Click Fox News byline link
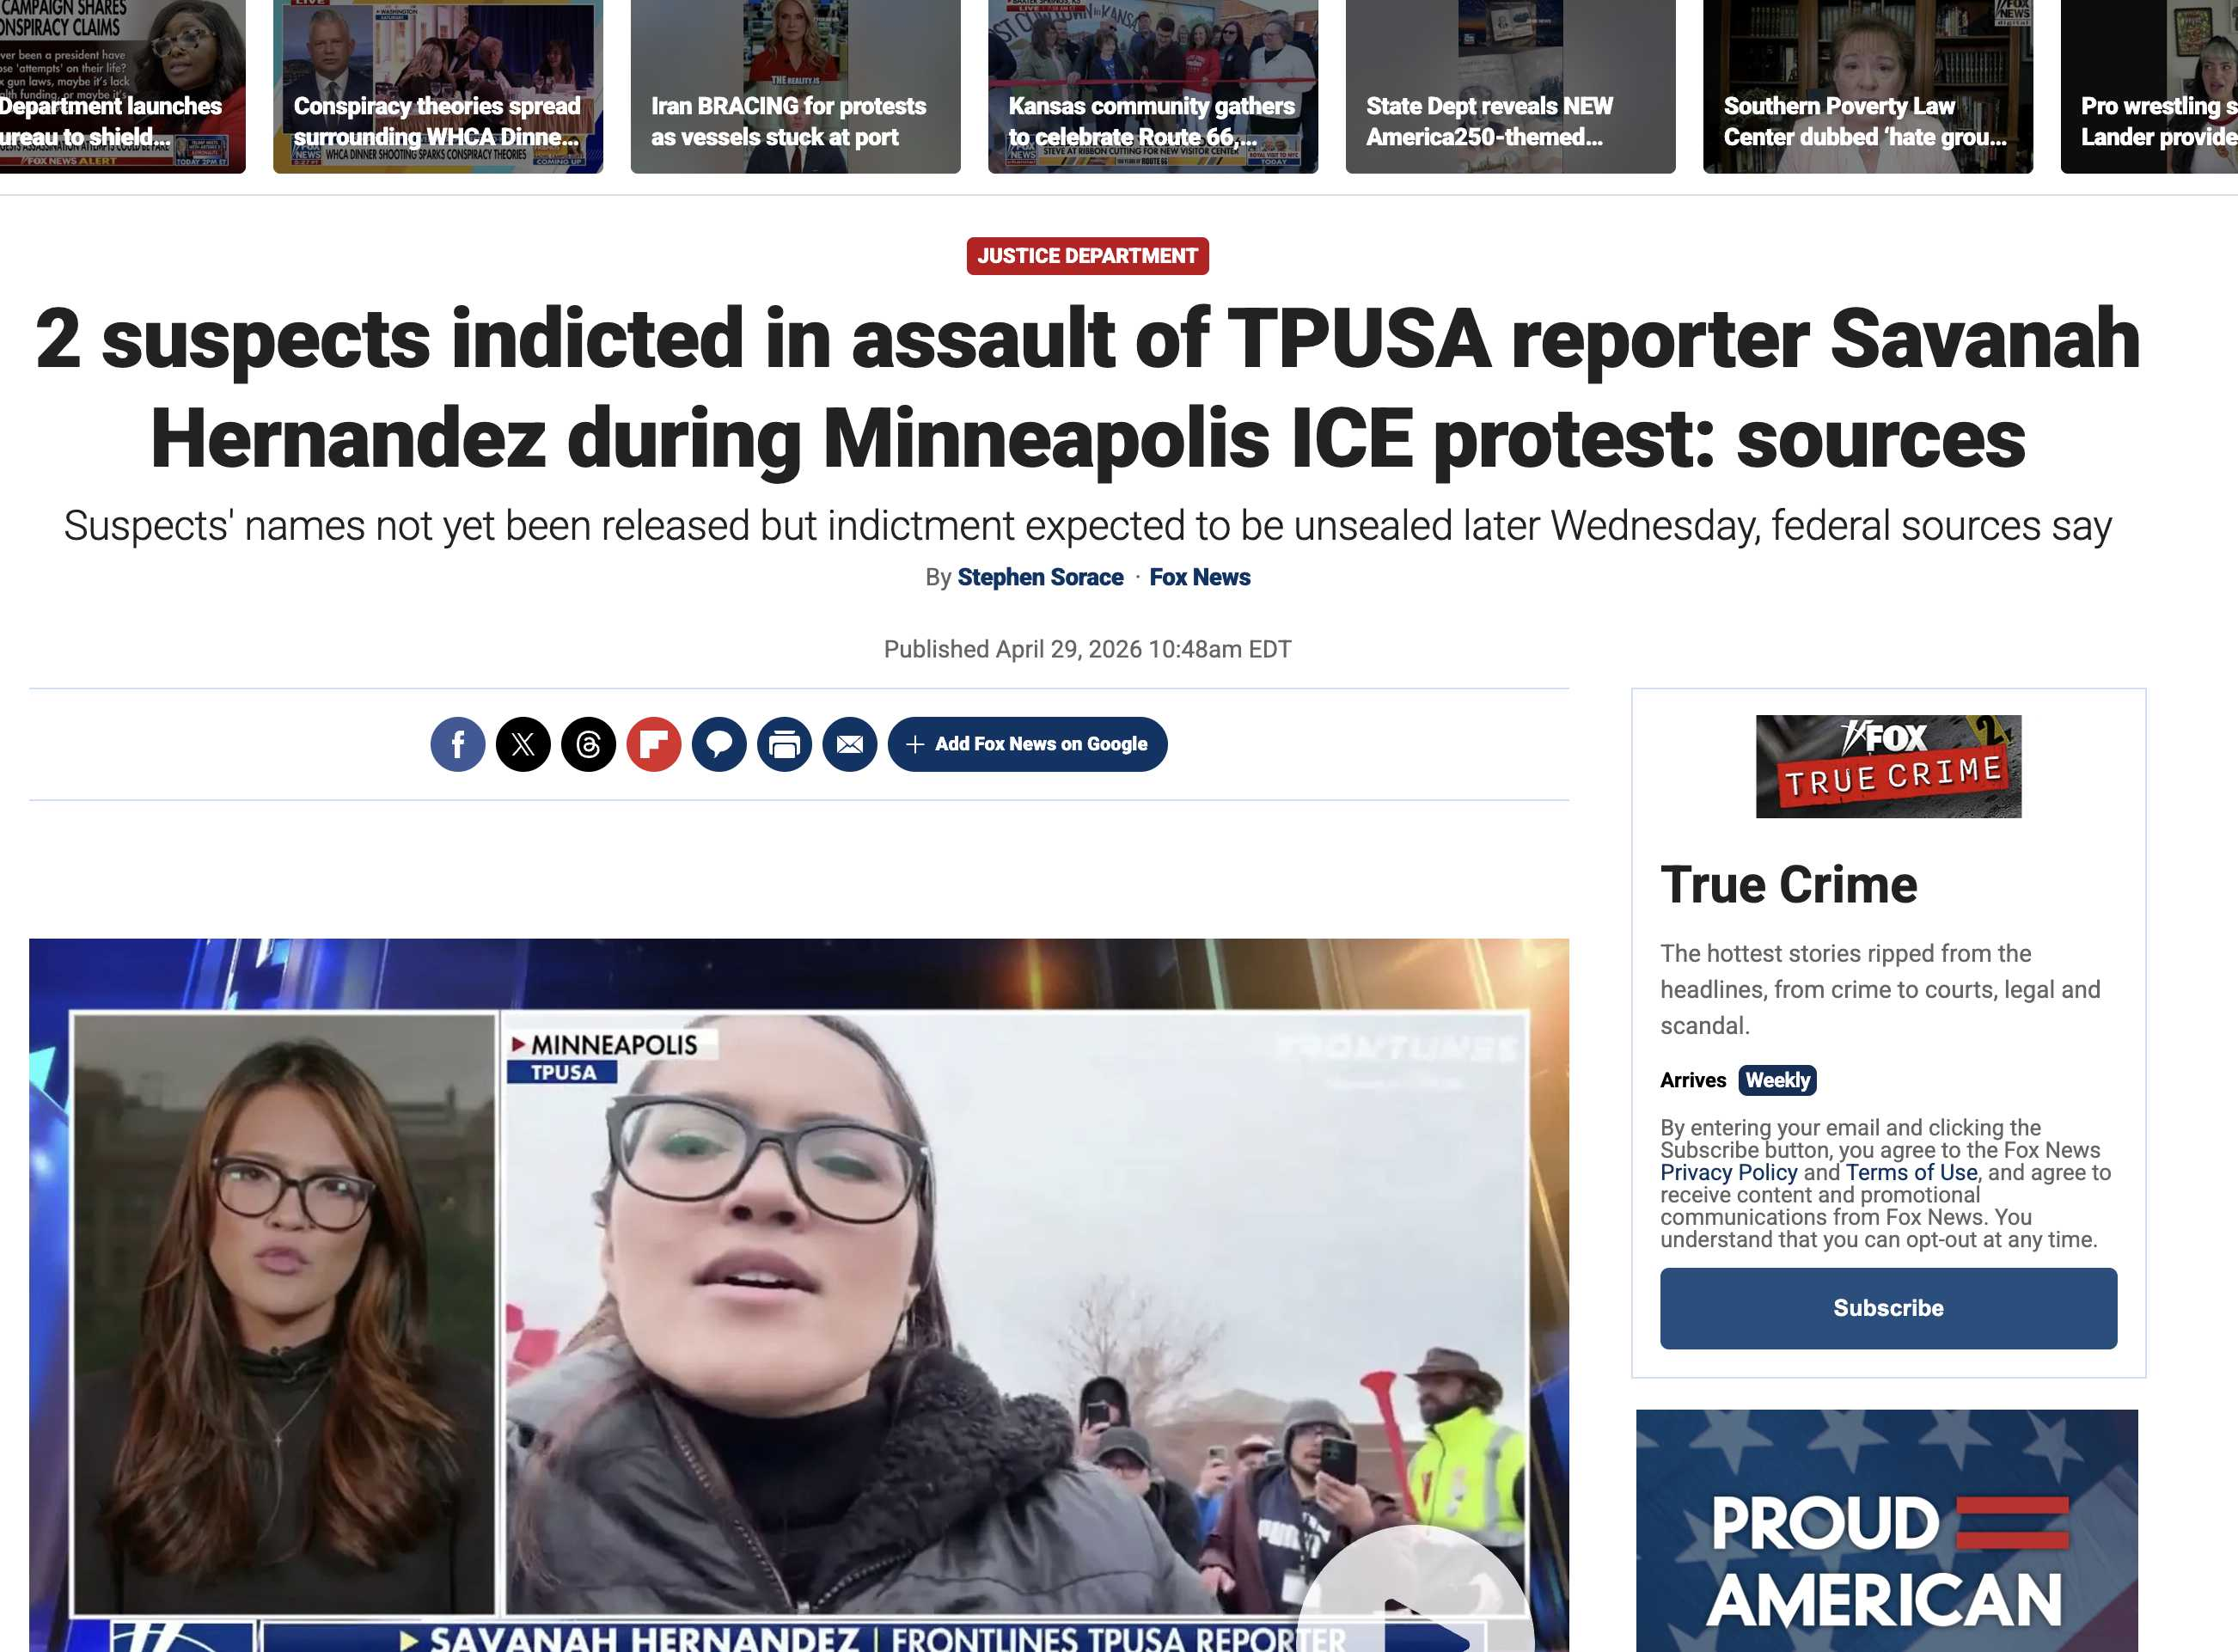The image size is (2238, 1652). pos(1200,577)
